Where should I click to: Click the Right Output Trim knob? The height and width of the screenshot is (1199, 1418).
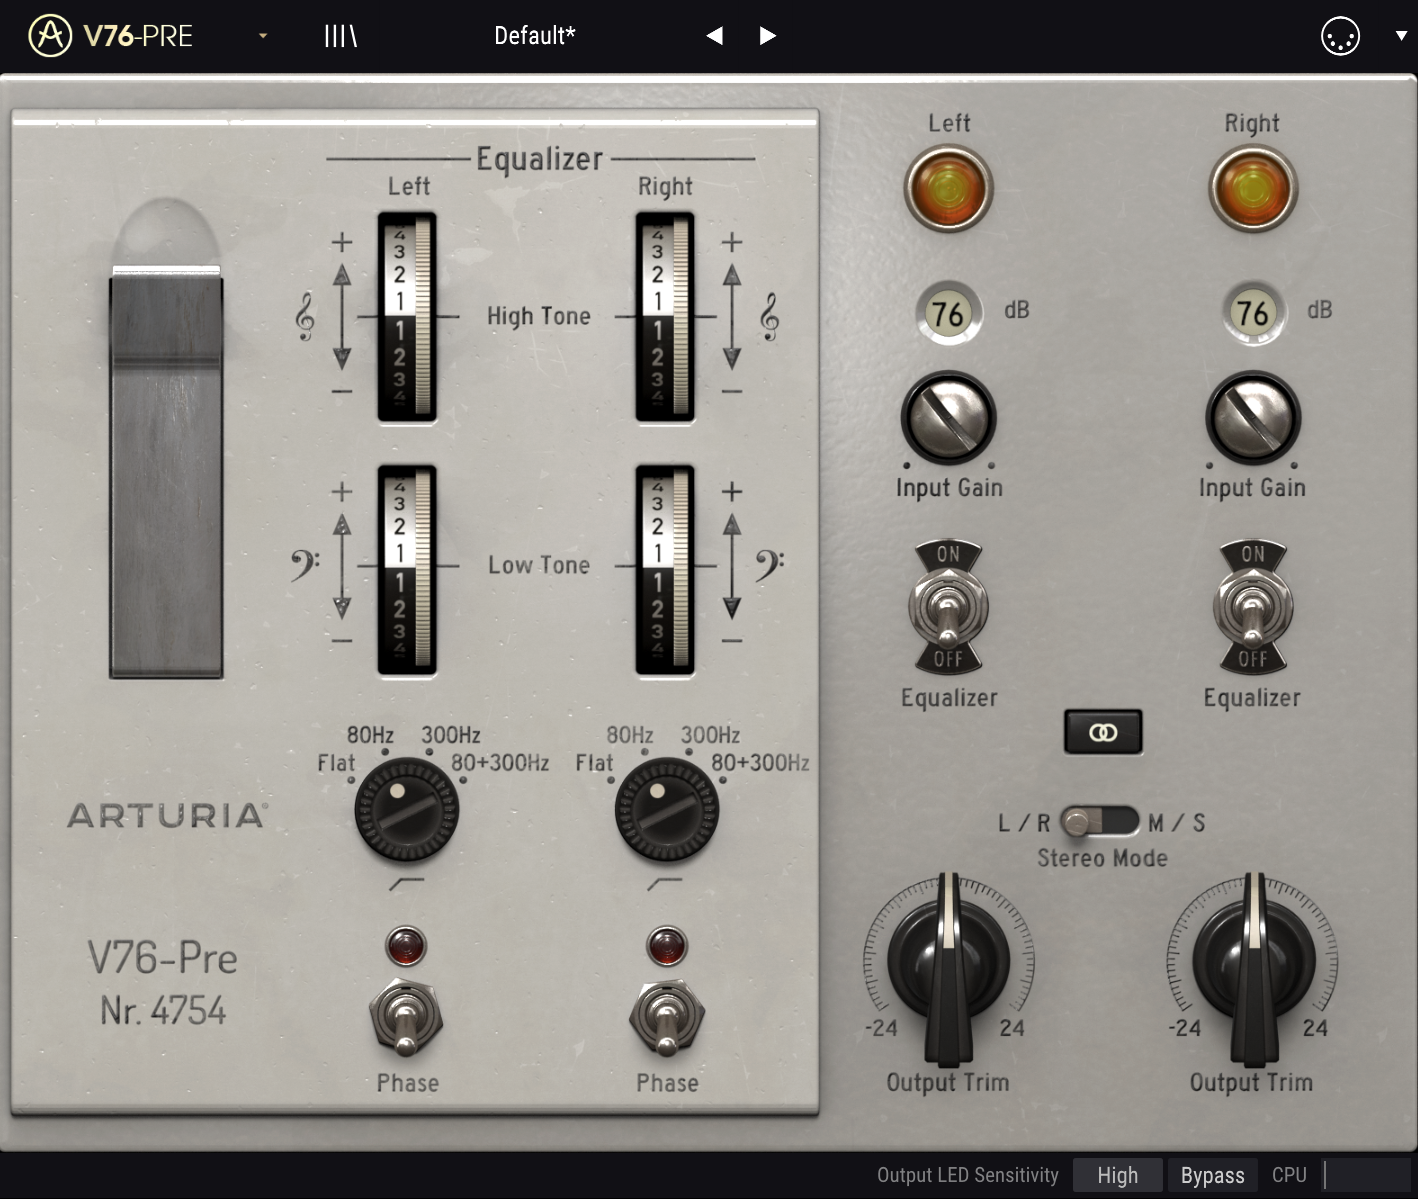pos(1252,958)
